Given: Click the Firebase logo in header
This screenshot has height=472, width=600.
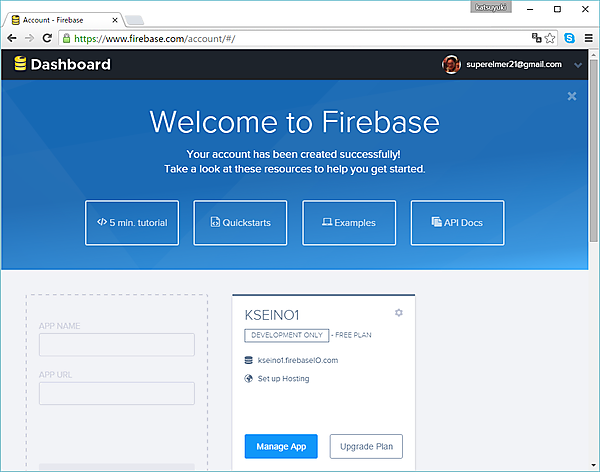Looking at the screenshot, I should tap(20, 64).
